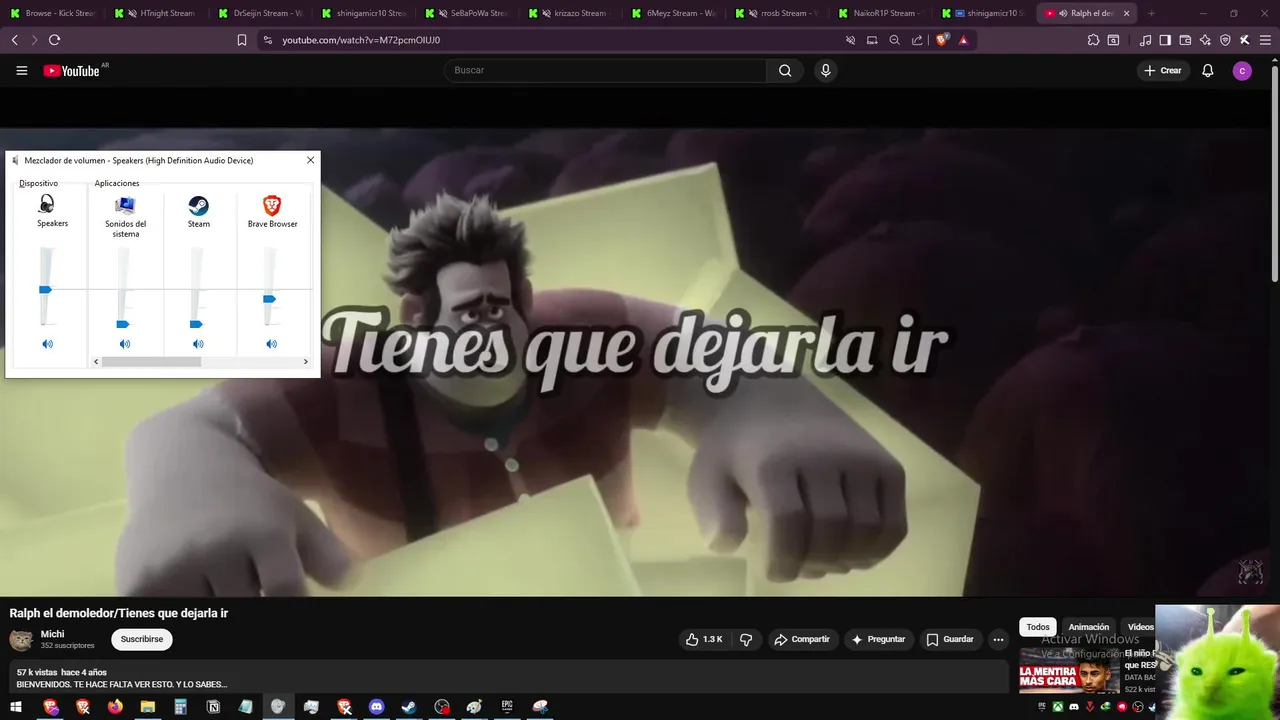Click the Compartir button
The image size is (1280, 720).
[802, 639]
